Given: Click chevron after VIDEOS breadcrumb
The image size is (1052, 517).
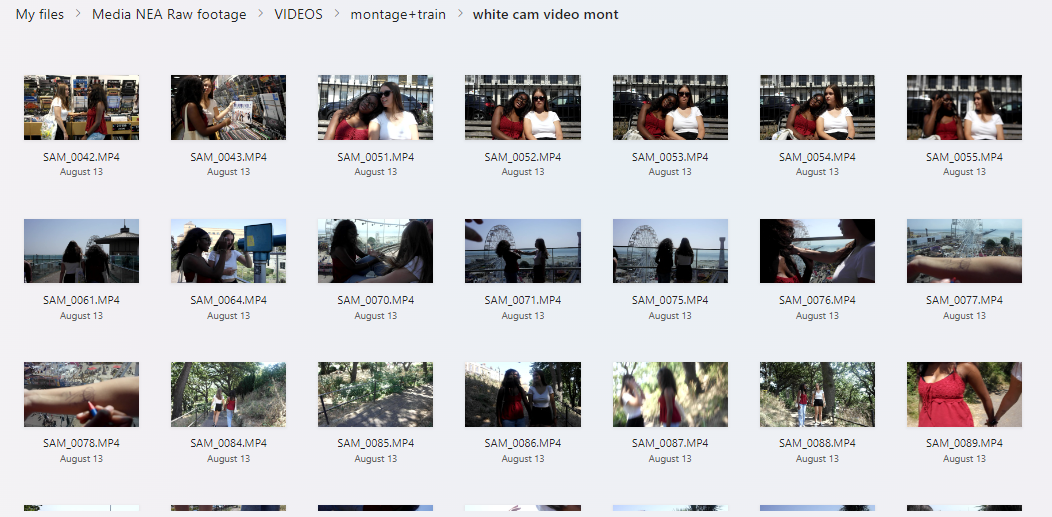Looking at the screenshot, I should pyautogui.click(x=336, y=14).
